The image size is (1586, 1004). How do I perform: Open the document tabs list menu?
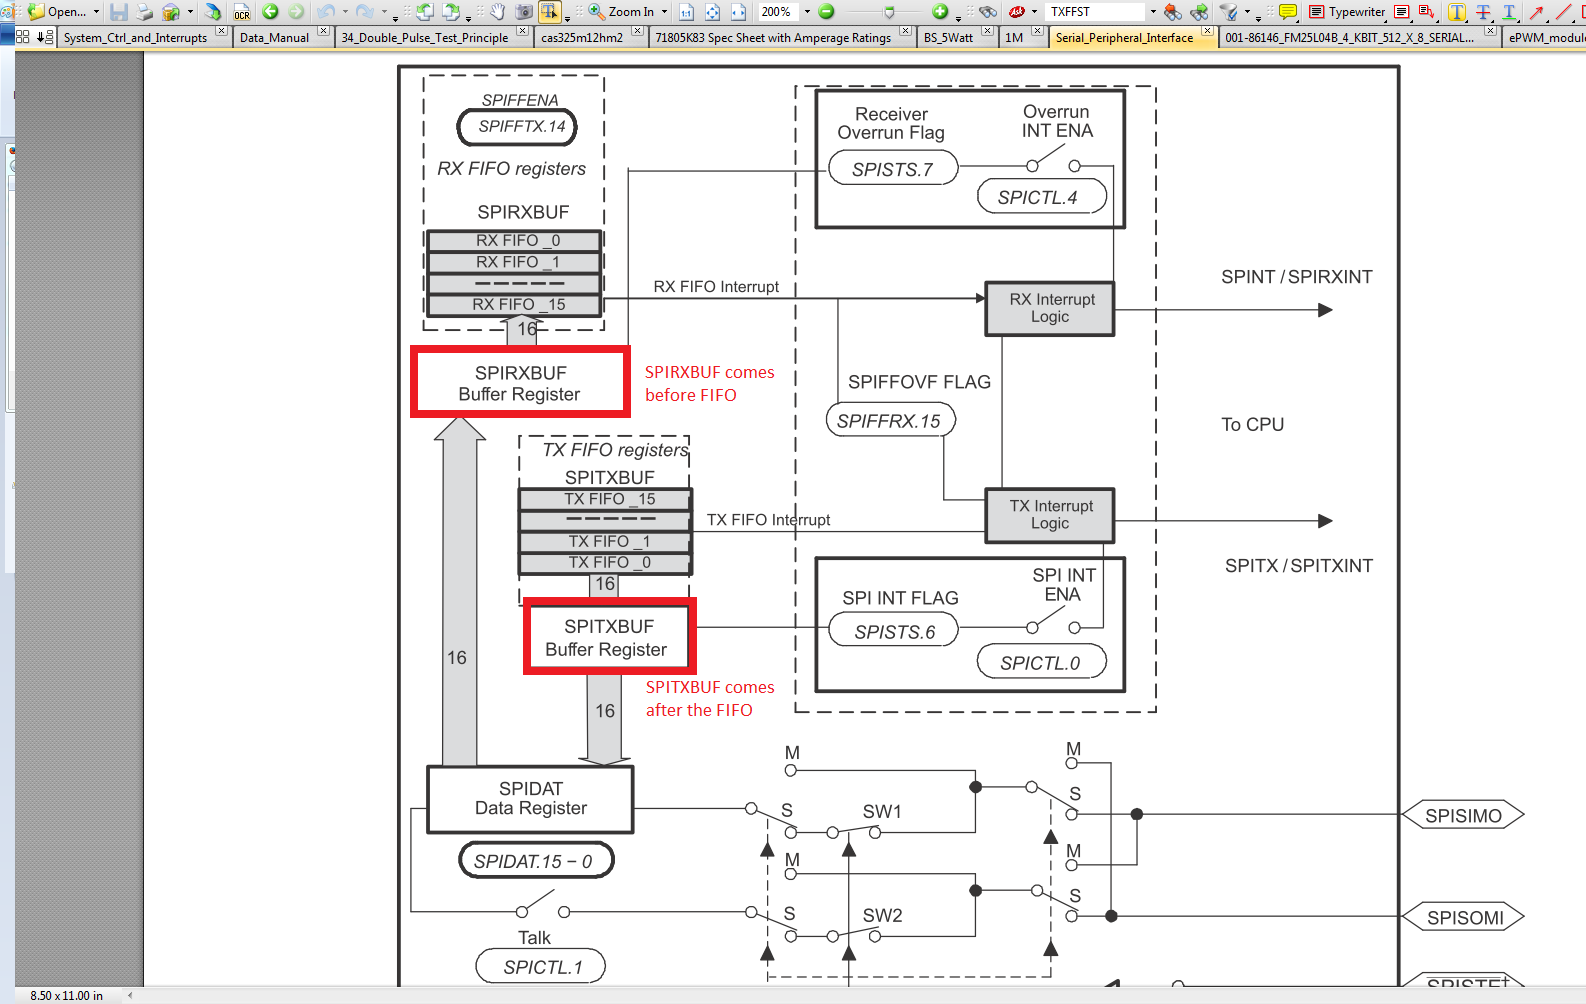45,37
